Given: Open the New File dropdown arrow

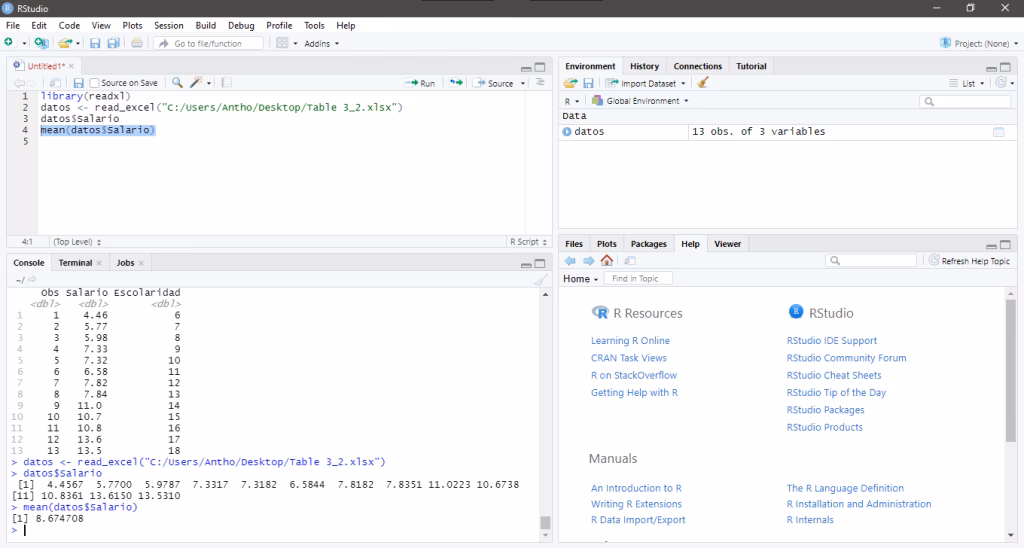Looking at the screenshot, I should click(x=24, y=44).
